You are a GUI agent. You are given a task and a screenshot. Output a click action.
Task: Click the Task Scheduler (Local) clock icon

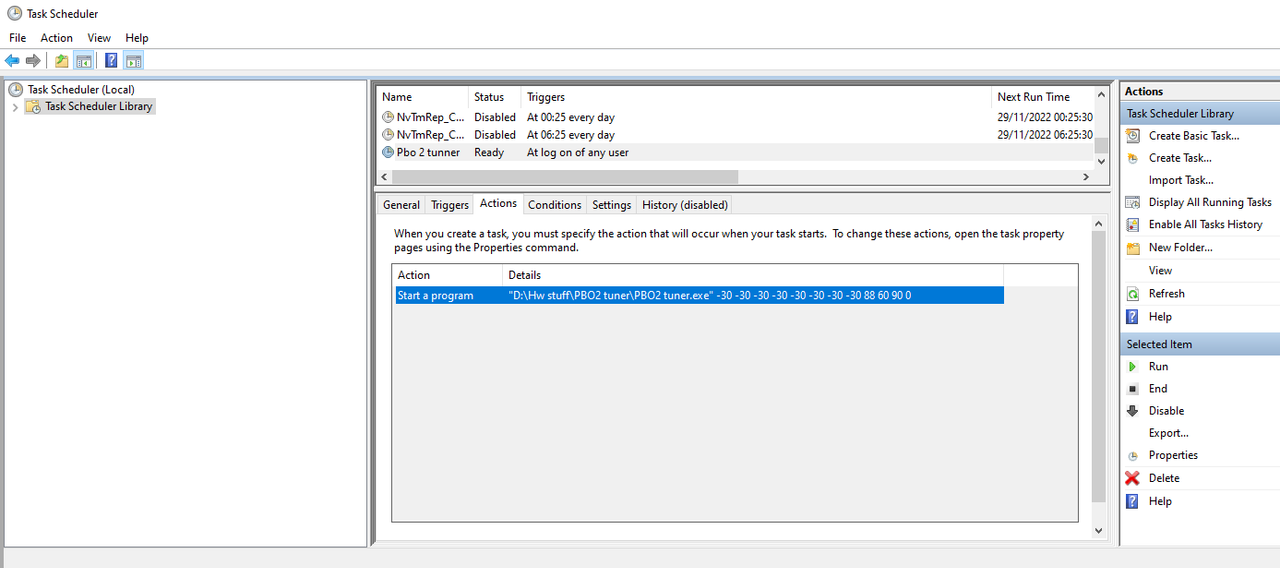15,89
